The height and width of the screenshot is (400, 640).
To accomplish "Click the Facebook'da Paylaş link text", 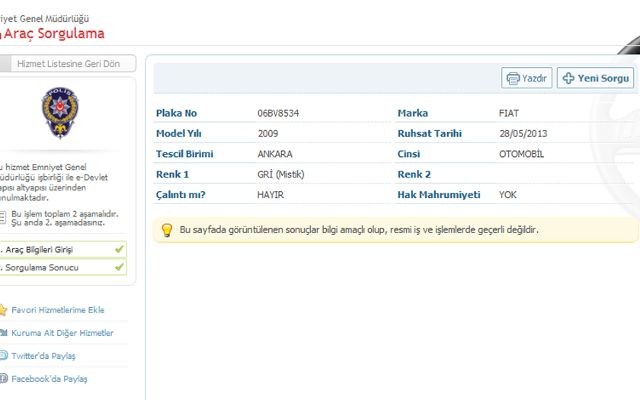I will coord(49,379).
